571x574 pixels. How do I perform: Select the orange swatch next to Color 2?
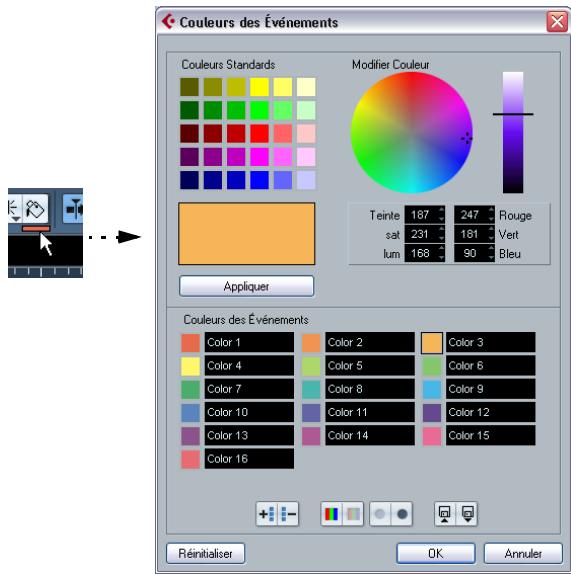click(311, 343)
